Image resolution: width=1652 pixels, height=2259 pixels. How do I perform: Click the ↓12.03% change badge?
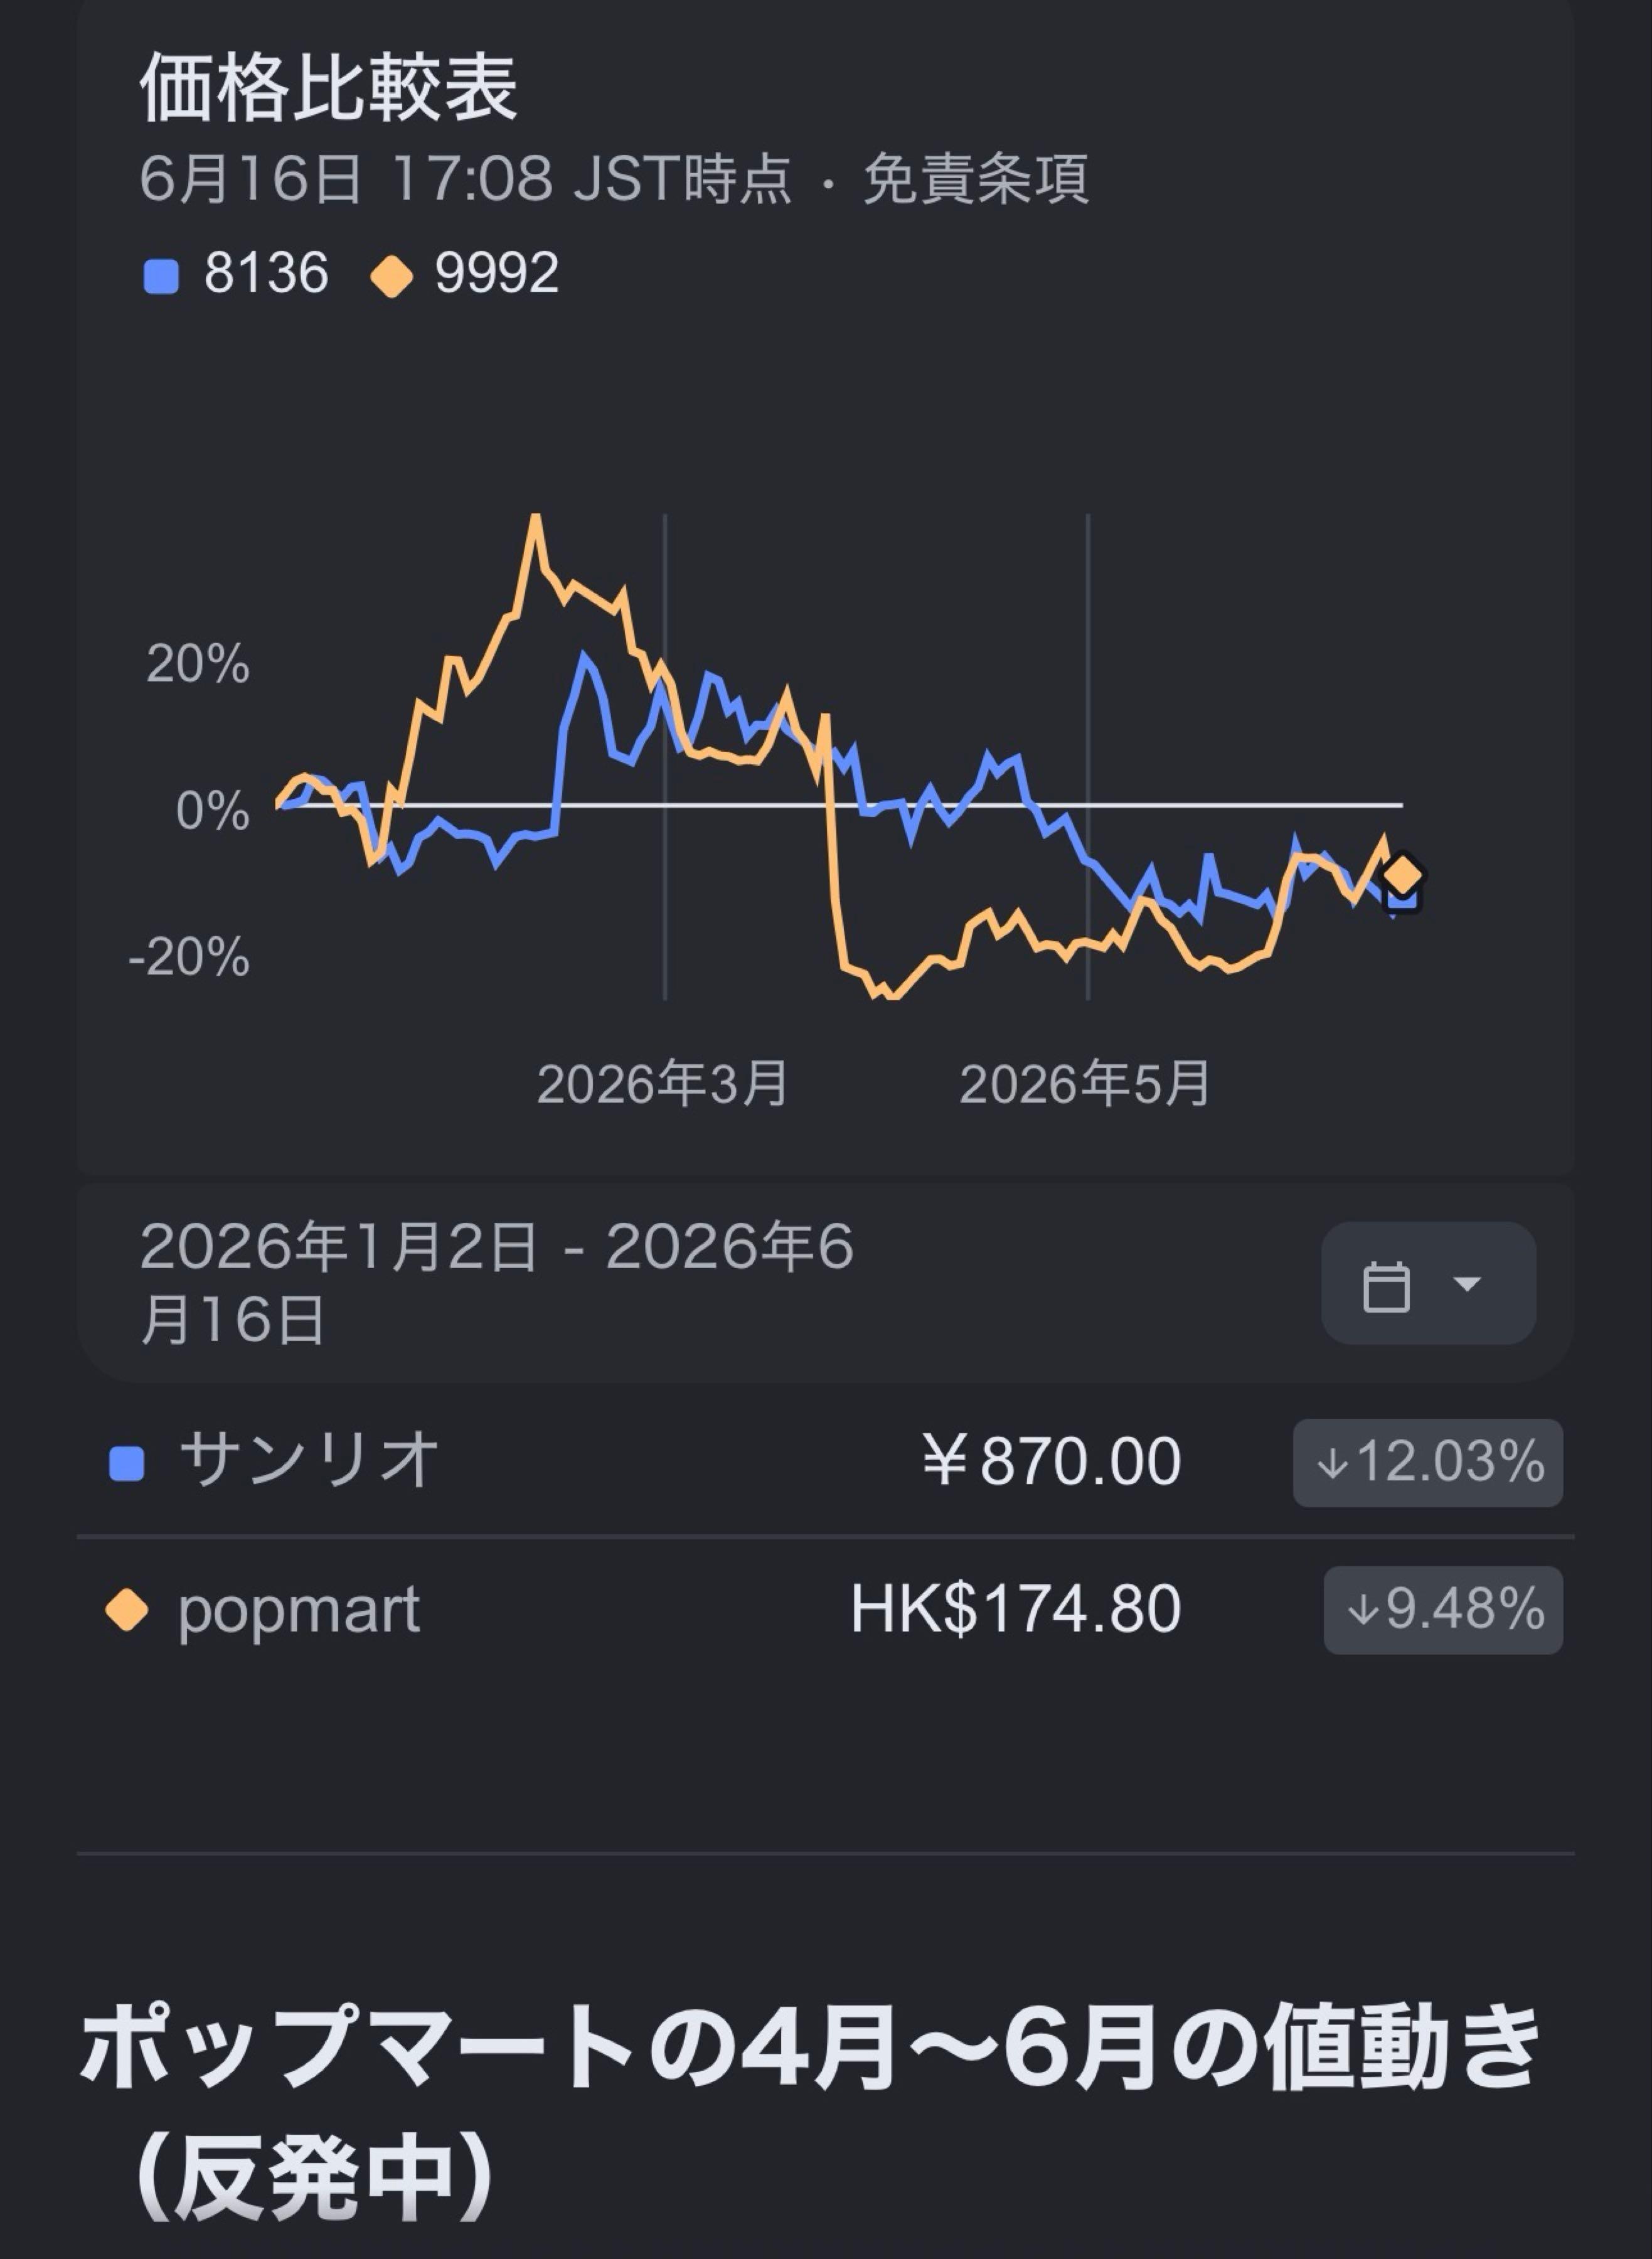[1428, 1462]
